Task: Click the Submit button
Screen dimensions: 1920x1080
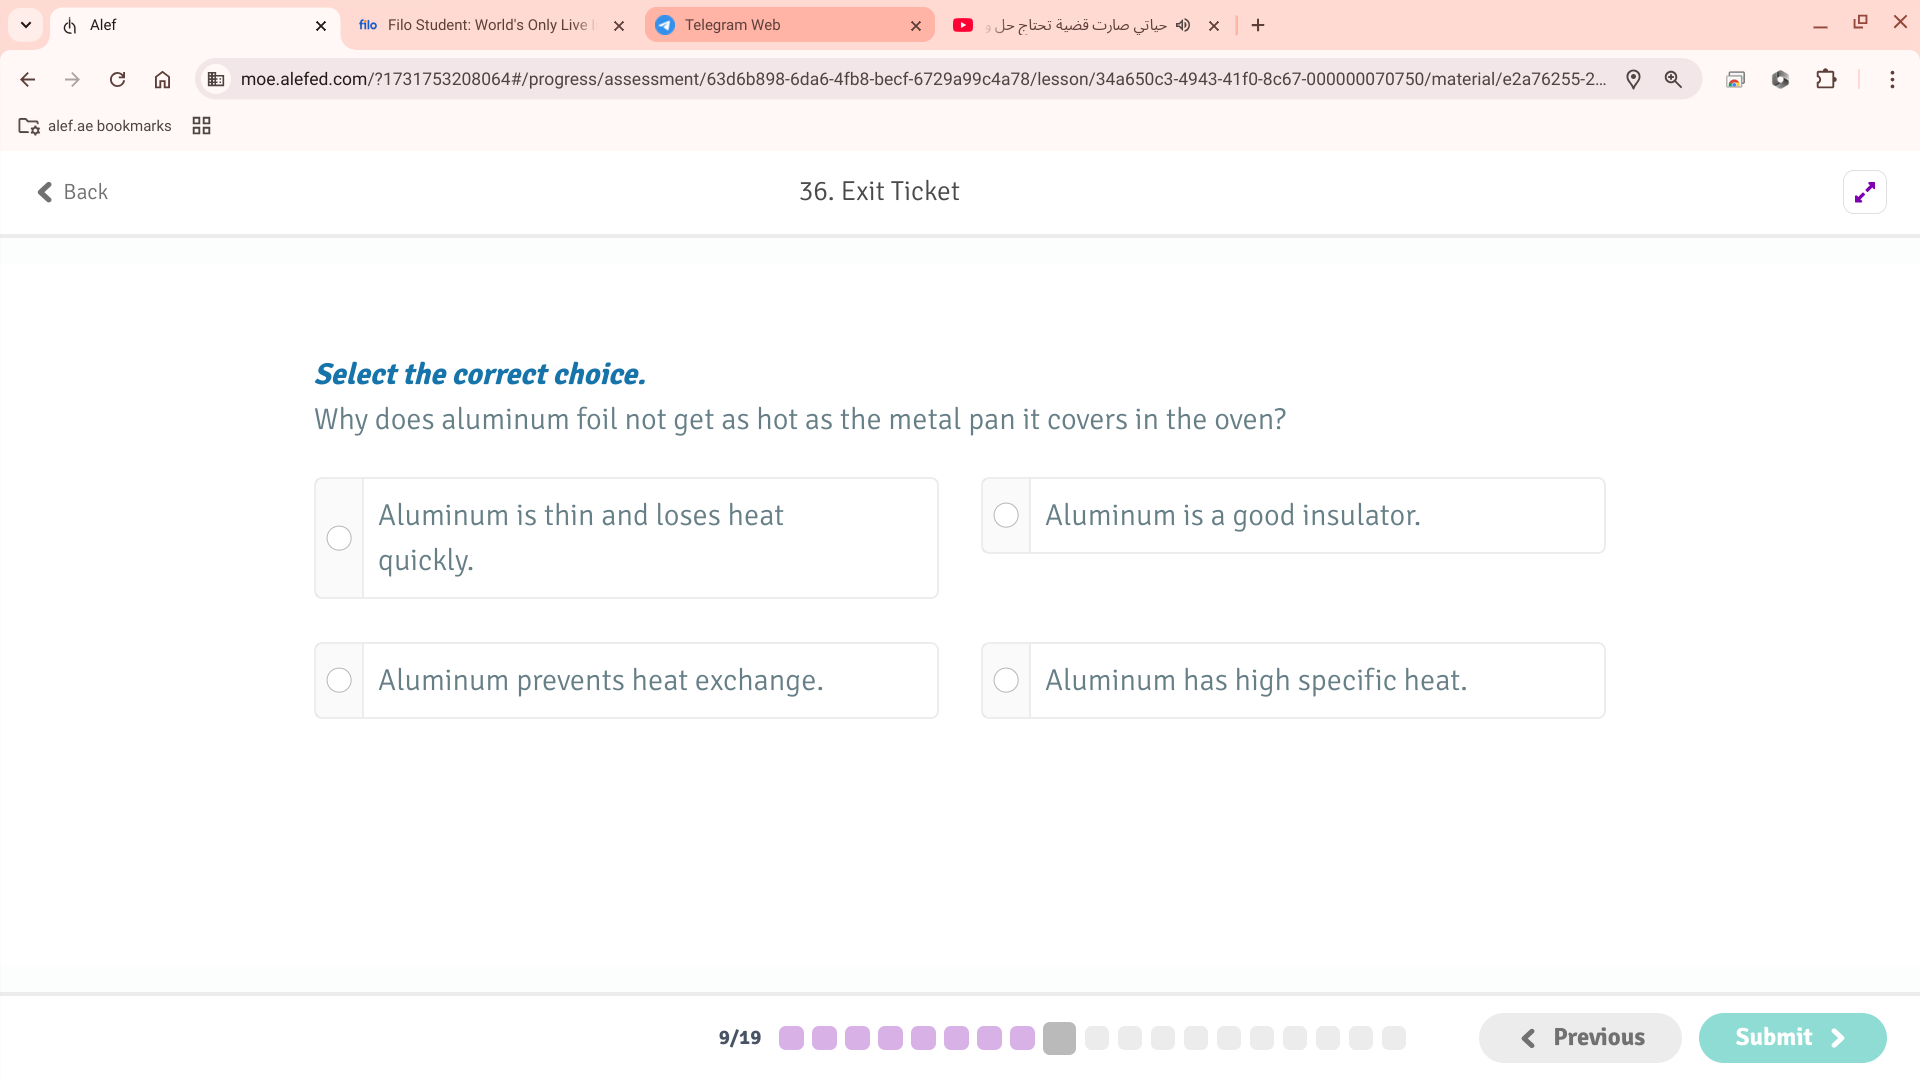Action: click(x=1792, y=1038)
